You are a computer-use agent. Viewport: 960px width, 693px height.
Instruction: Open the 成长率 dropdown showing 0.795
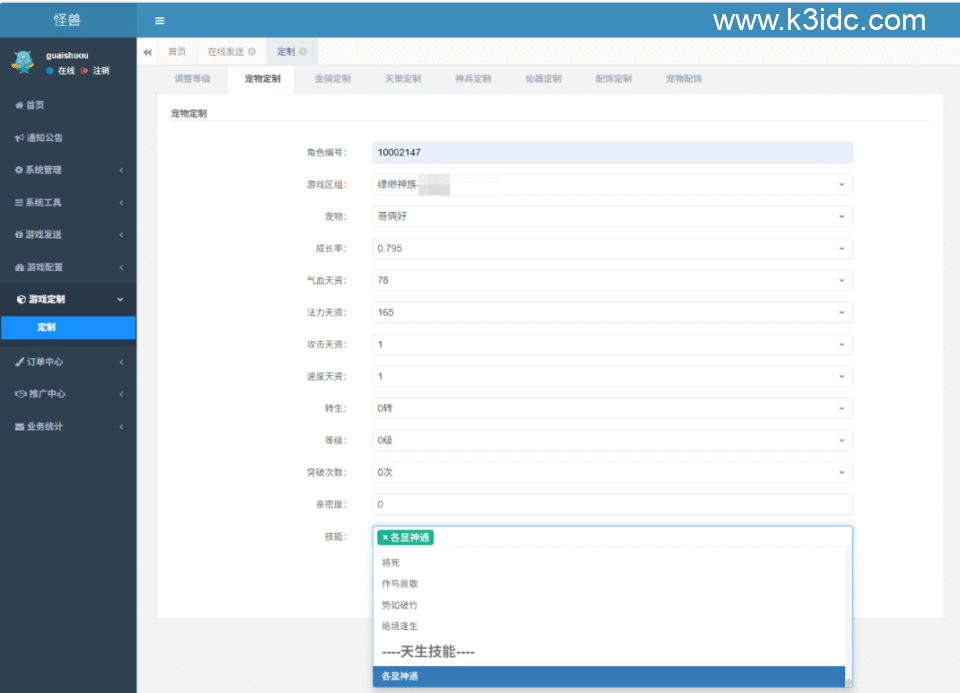(612, 248)
